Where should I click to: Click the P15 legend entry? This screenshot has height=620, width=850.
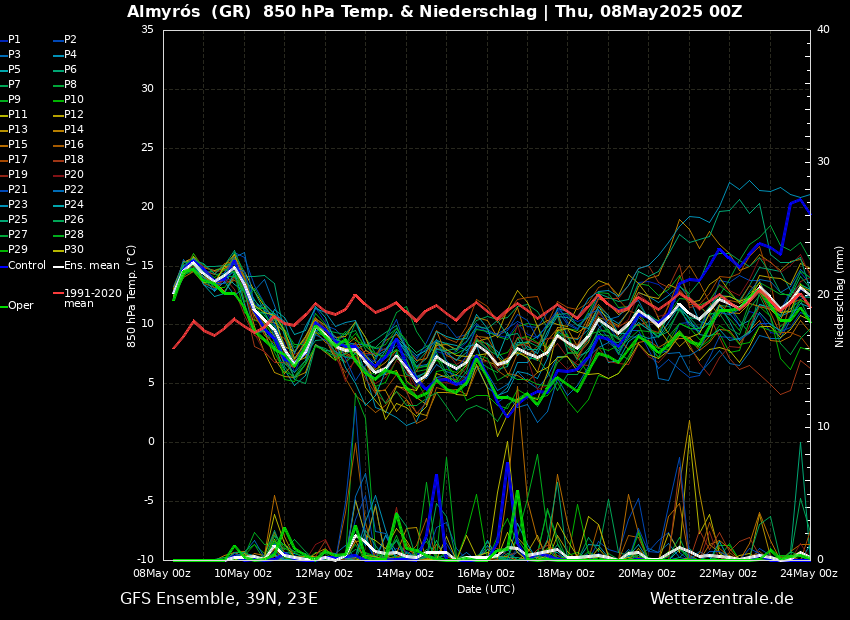click(18, 145)
